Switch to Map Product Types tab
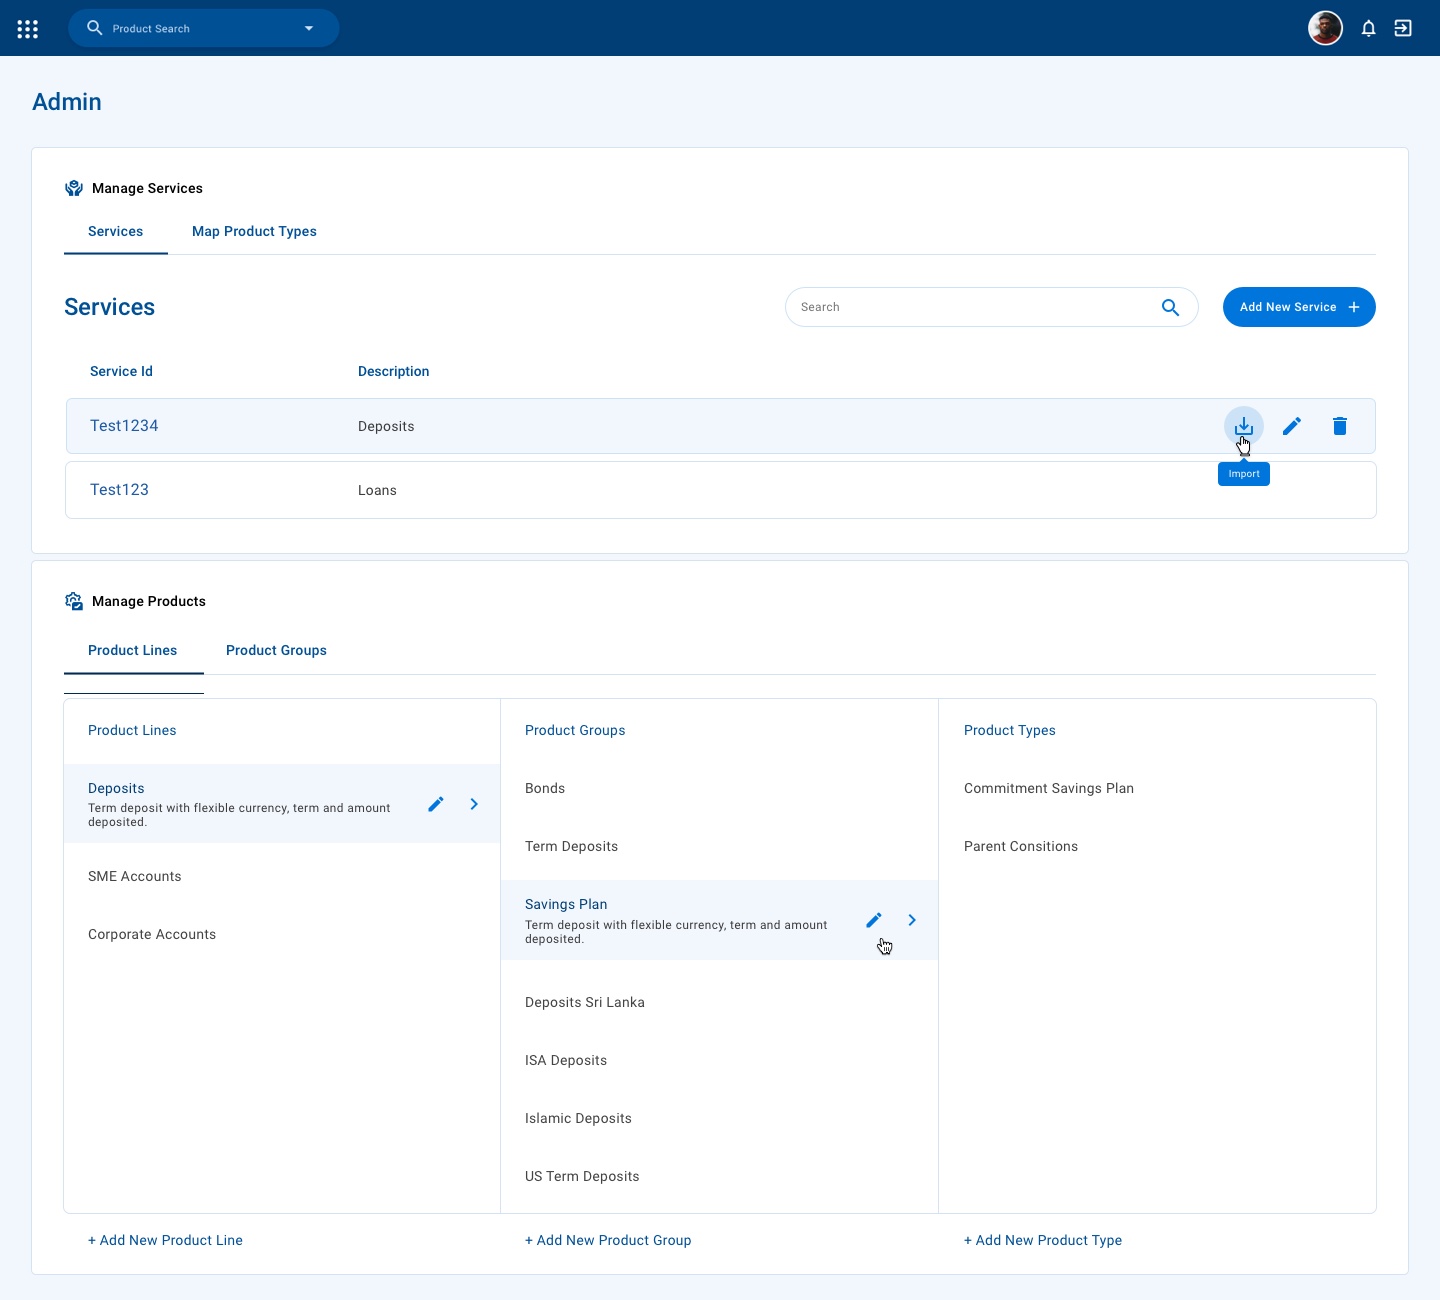 click(254, 231)
